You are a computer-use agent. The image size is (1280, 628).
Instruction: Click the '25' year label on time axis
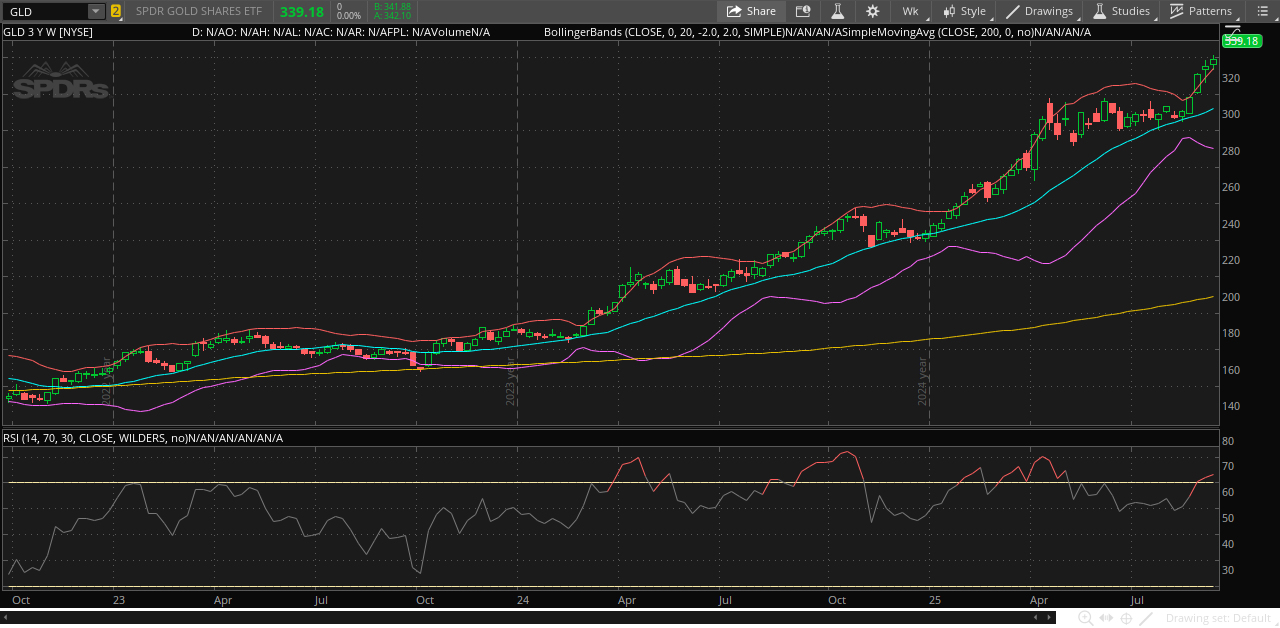point(935,601)
